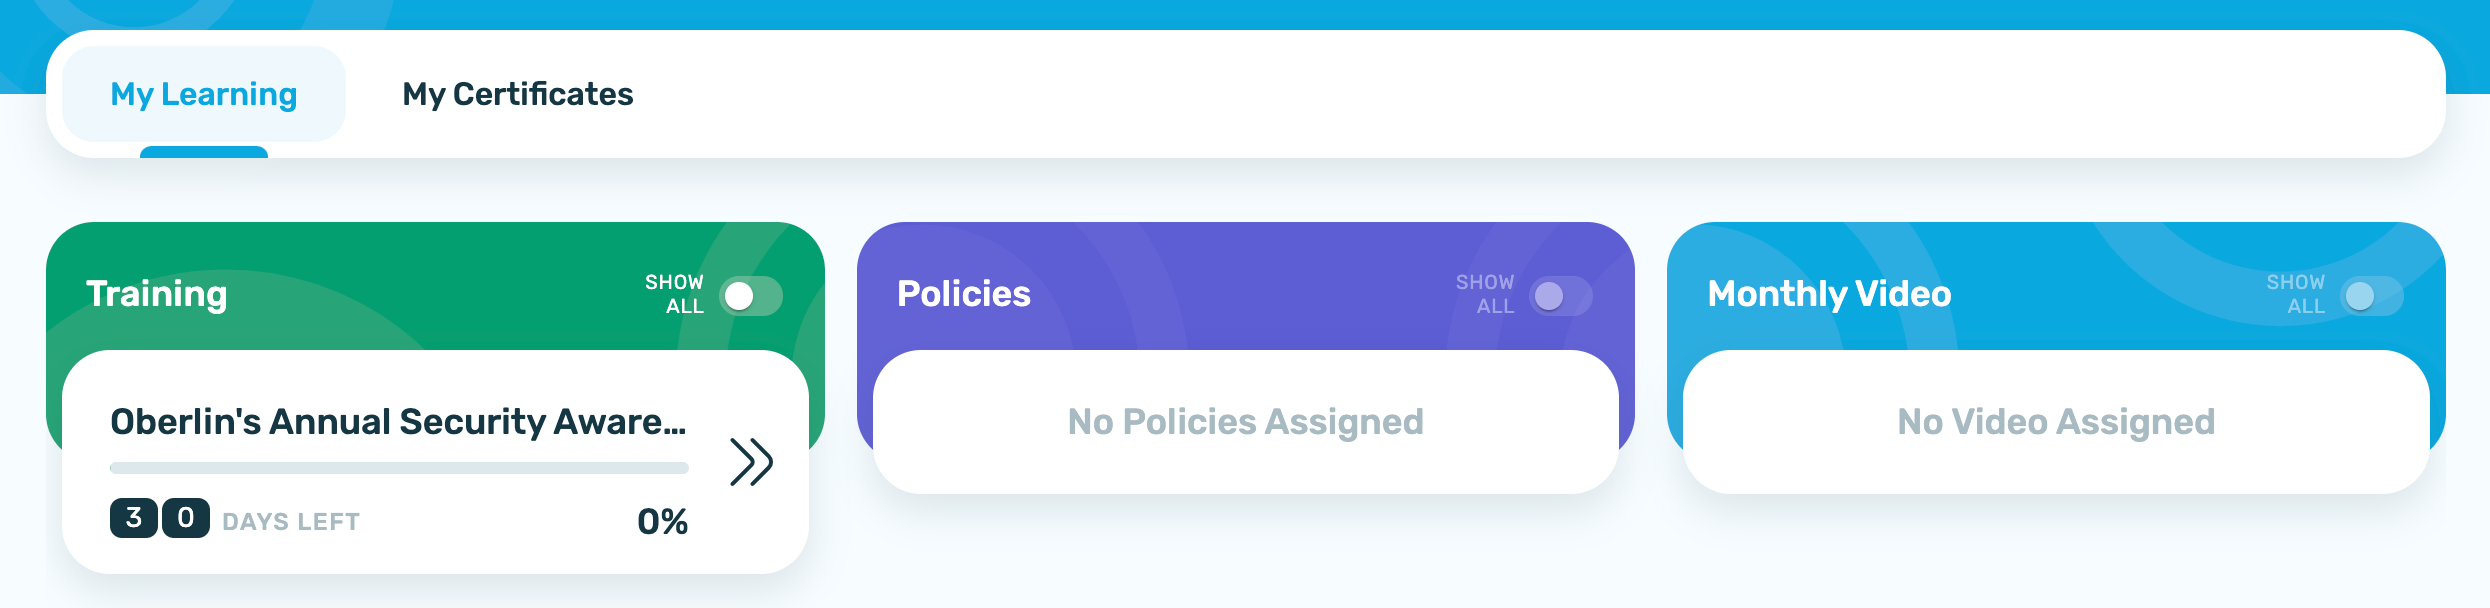Click the Show All label in the Monthly Video header
The height and width of the screenshot is (608, 2490).
pyautogui.click(x=2296, y=294)
